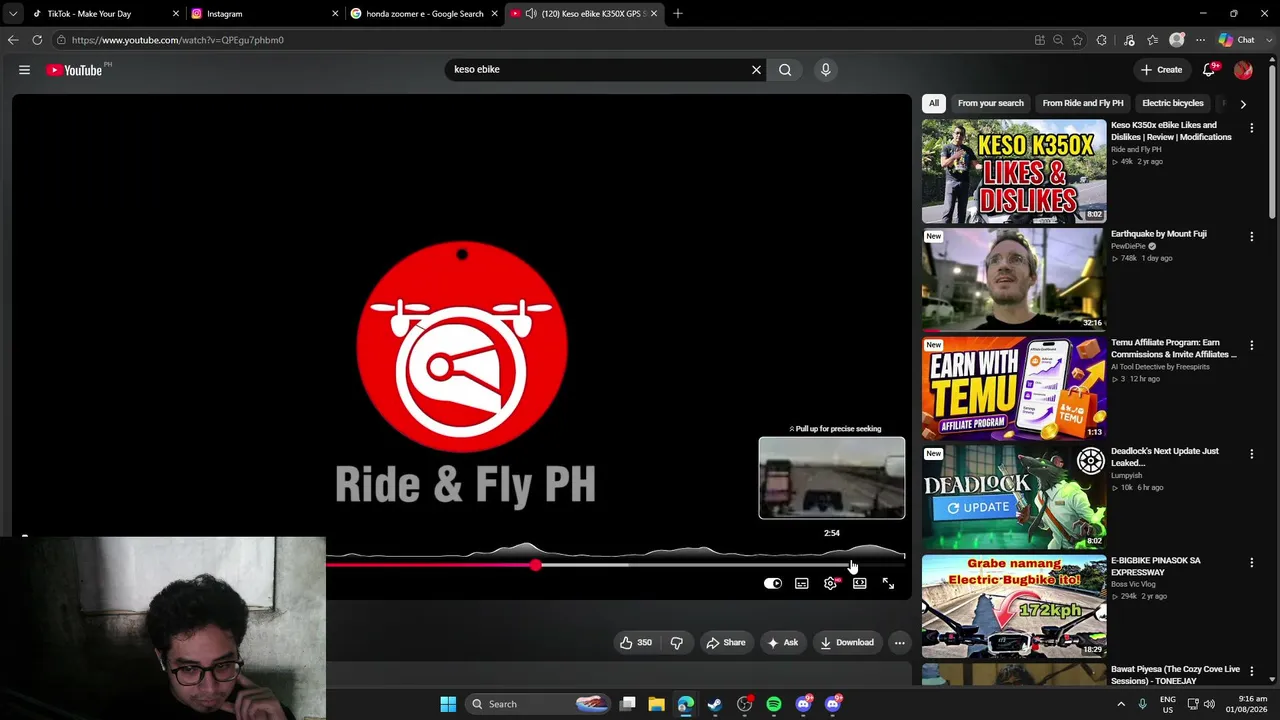The height and width of the screenshot is (720, 1280).
Task: Select the 'From your search' chip
Action: pyautogui.click(x=991, y=103)
